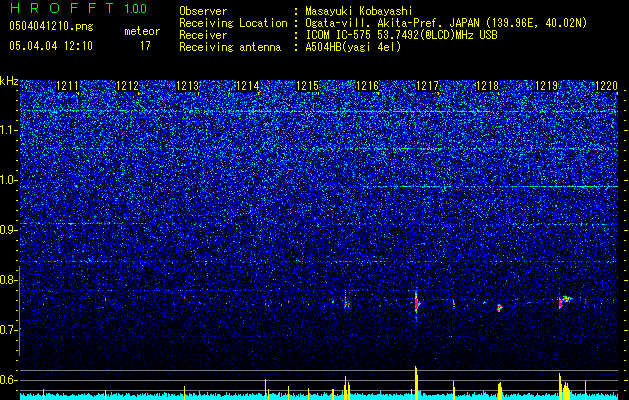
Task: Click the 1217 time marker
Action: click(427, 86)
